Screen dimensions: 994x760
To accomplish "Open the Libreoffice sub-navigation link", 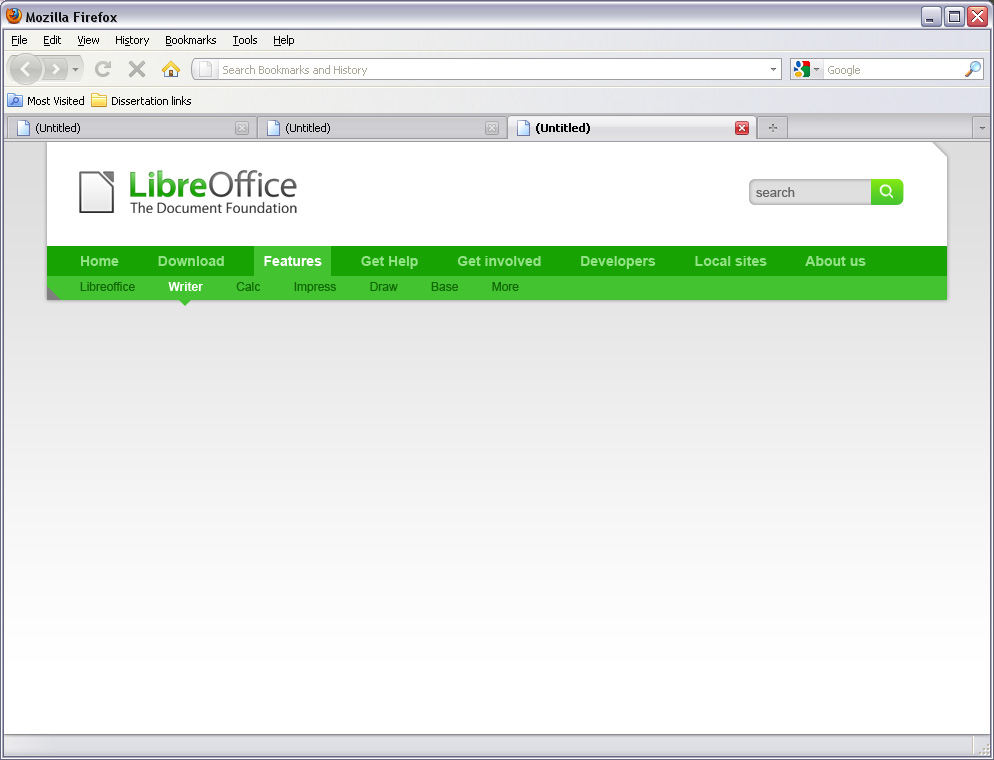I will click(107, 287).
